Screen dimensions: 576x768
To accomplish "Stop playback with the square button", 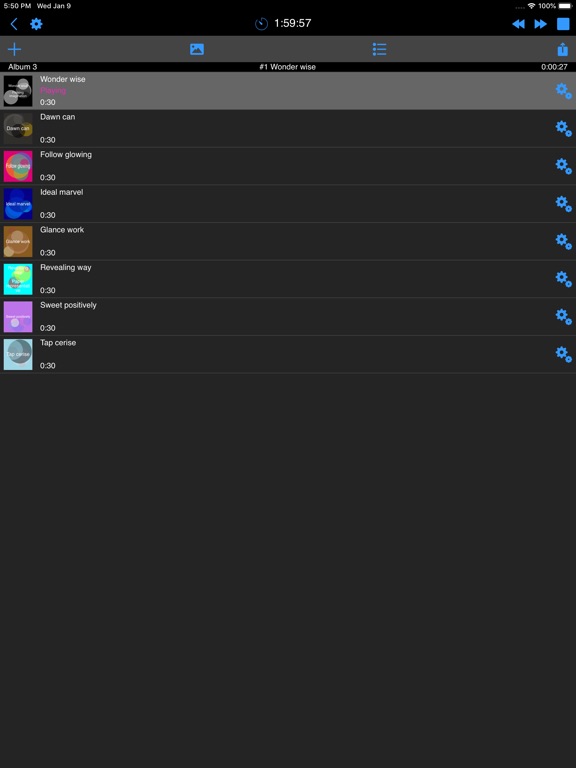I will [x=563, y=24].
